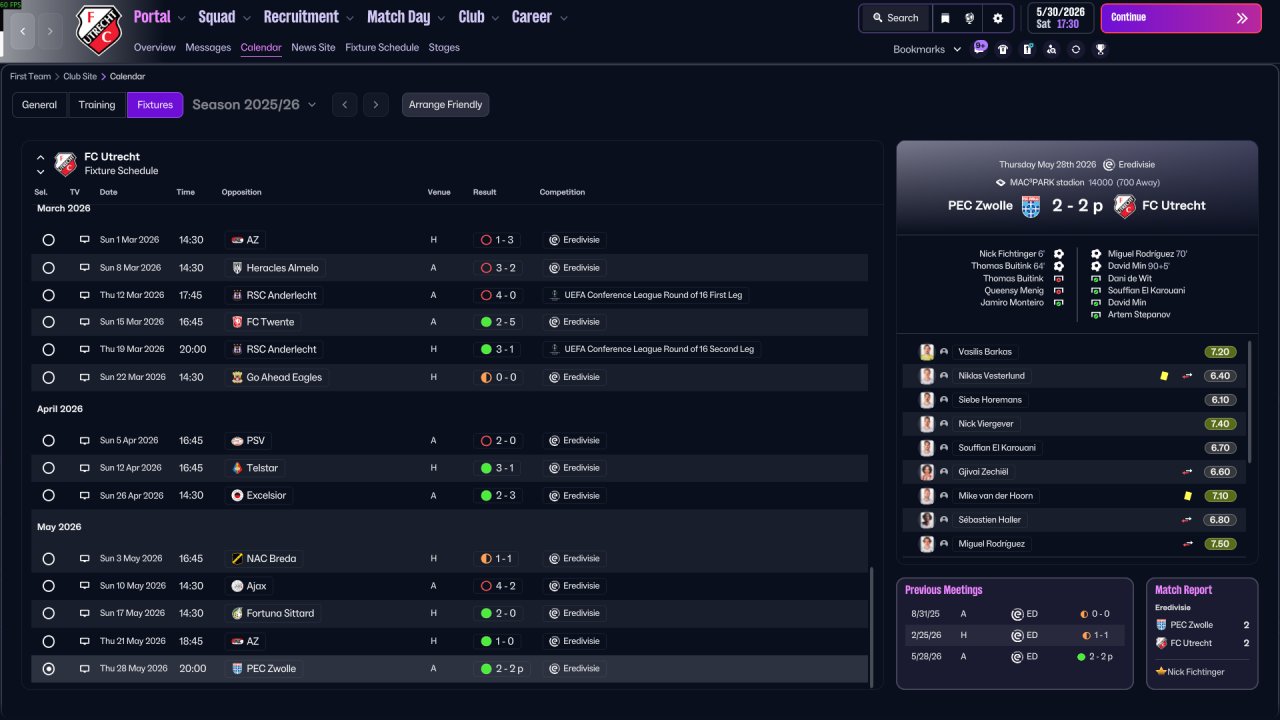Click the world globe icon in top bar
The width and height of the screenshot is (1280, 720).
(970, 18)
